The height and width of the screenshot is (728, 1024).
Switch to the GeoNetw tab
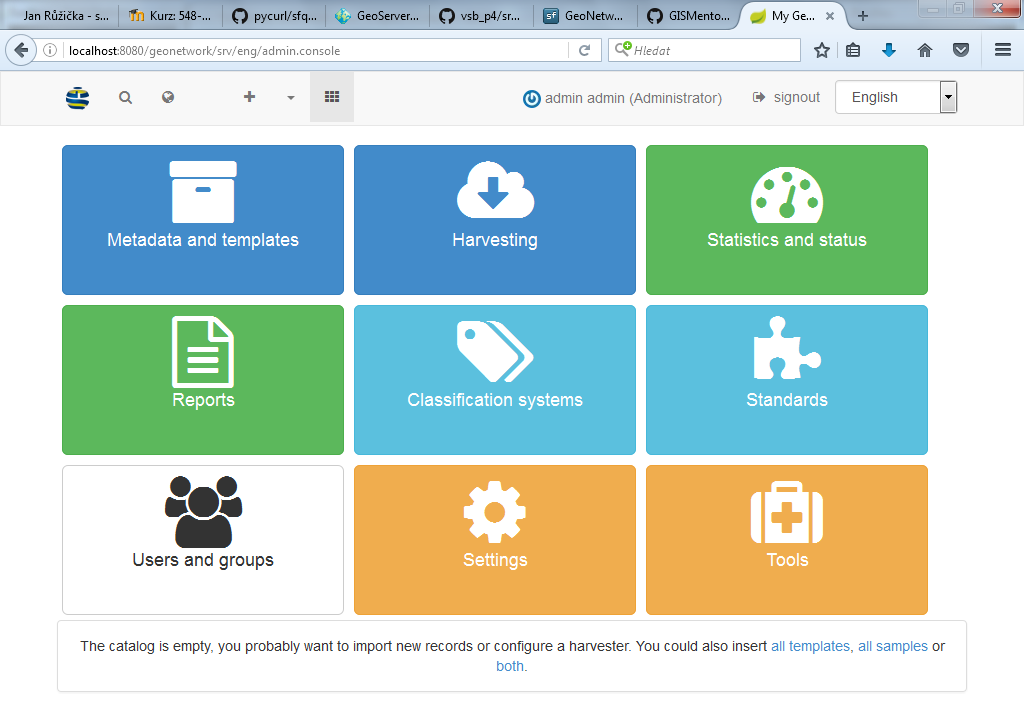(x=585, y=16)
